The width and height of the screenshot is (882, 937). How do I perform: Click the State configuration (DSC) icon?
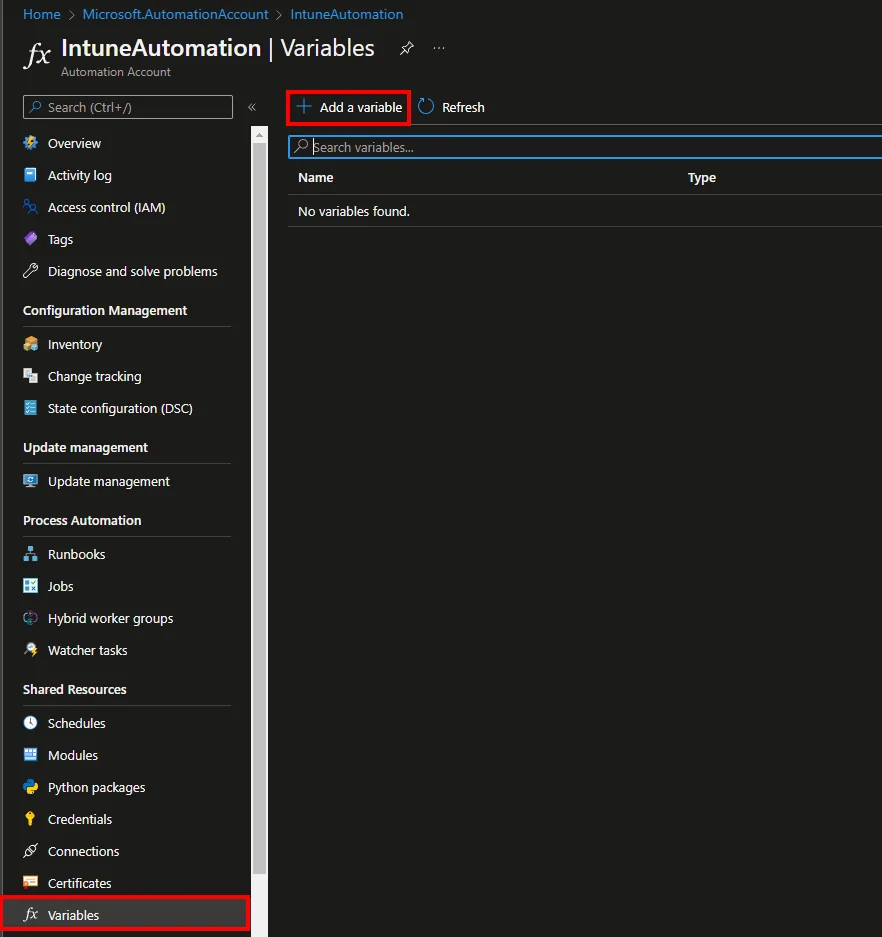tap(30, 408)
